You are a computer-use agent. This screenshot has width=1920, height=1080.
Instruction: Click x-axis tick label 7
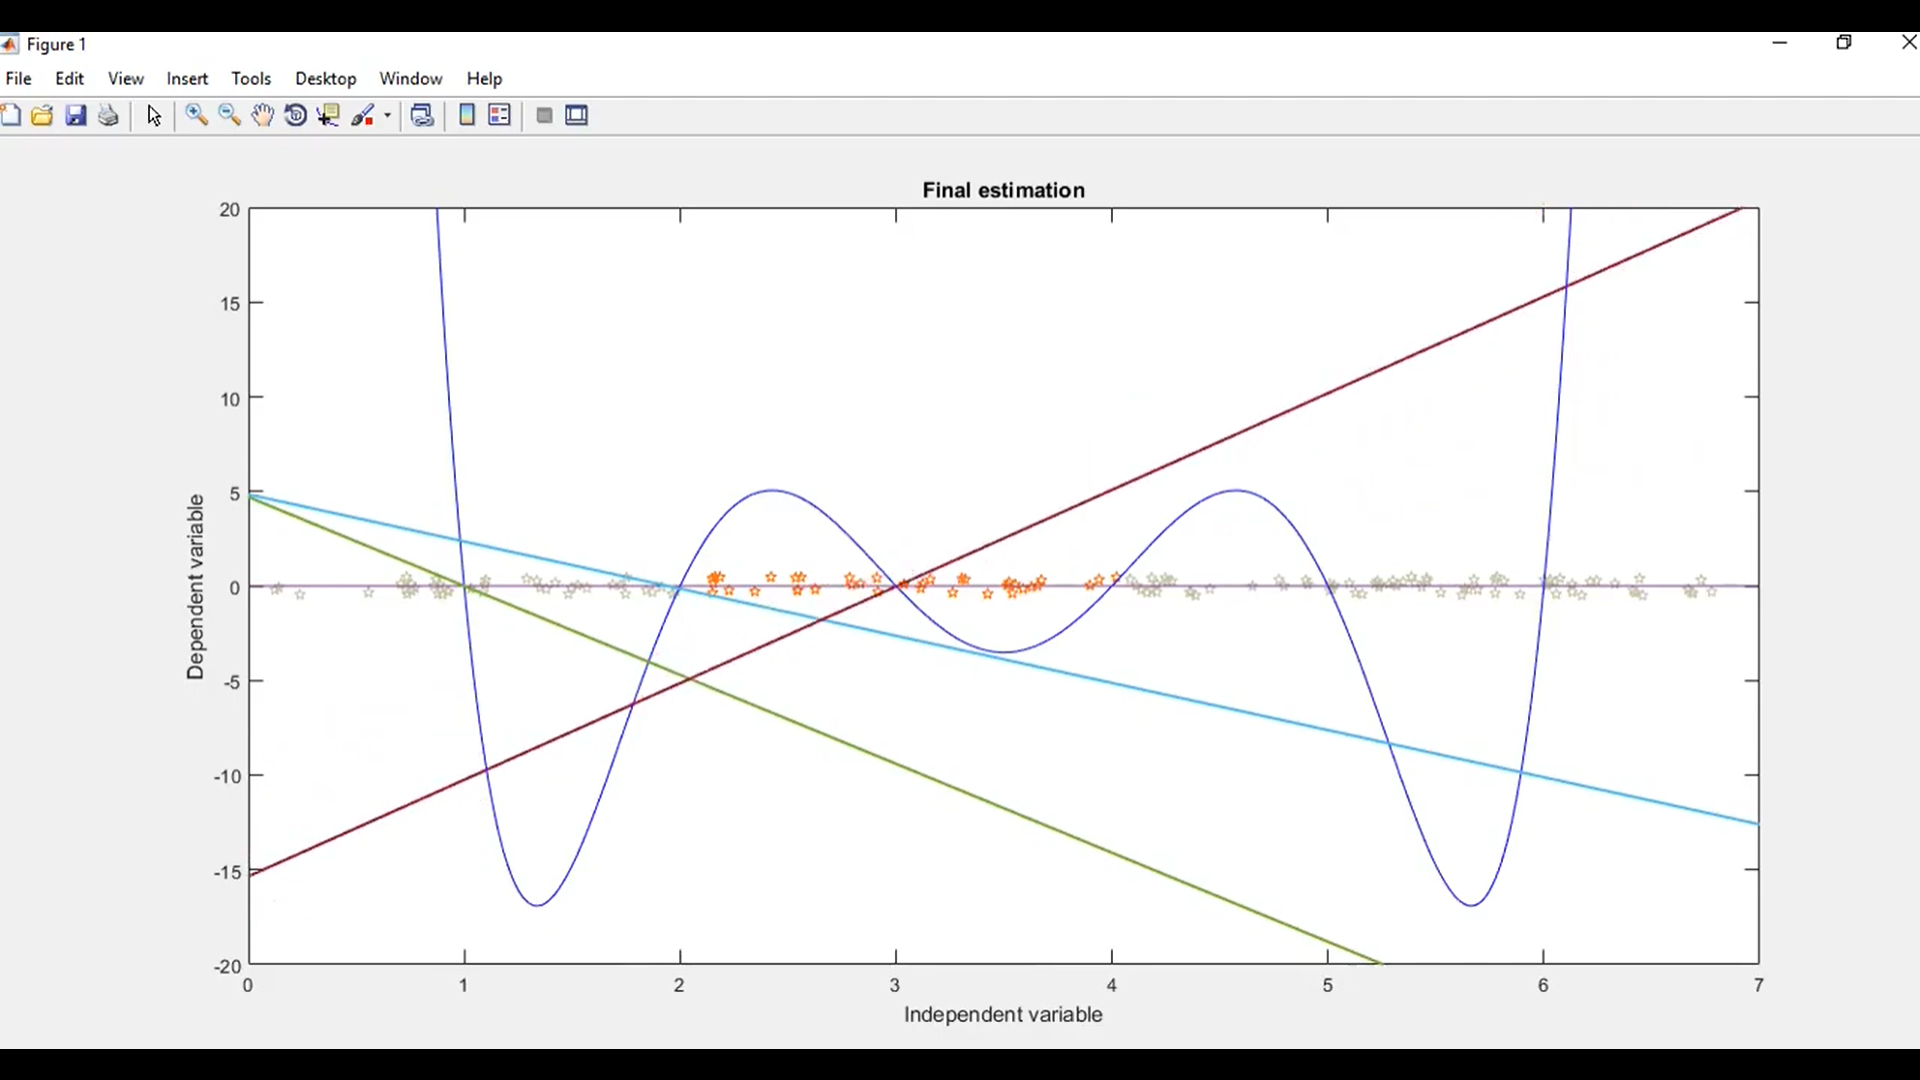pos(1759,986)
